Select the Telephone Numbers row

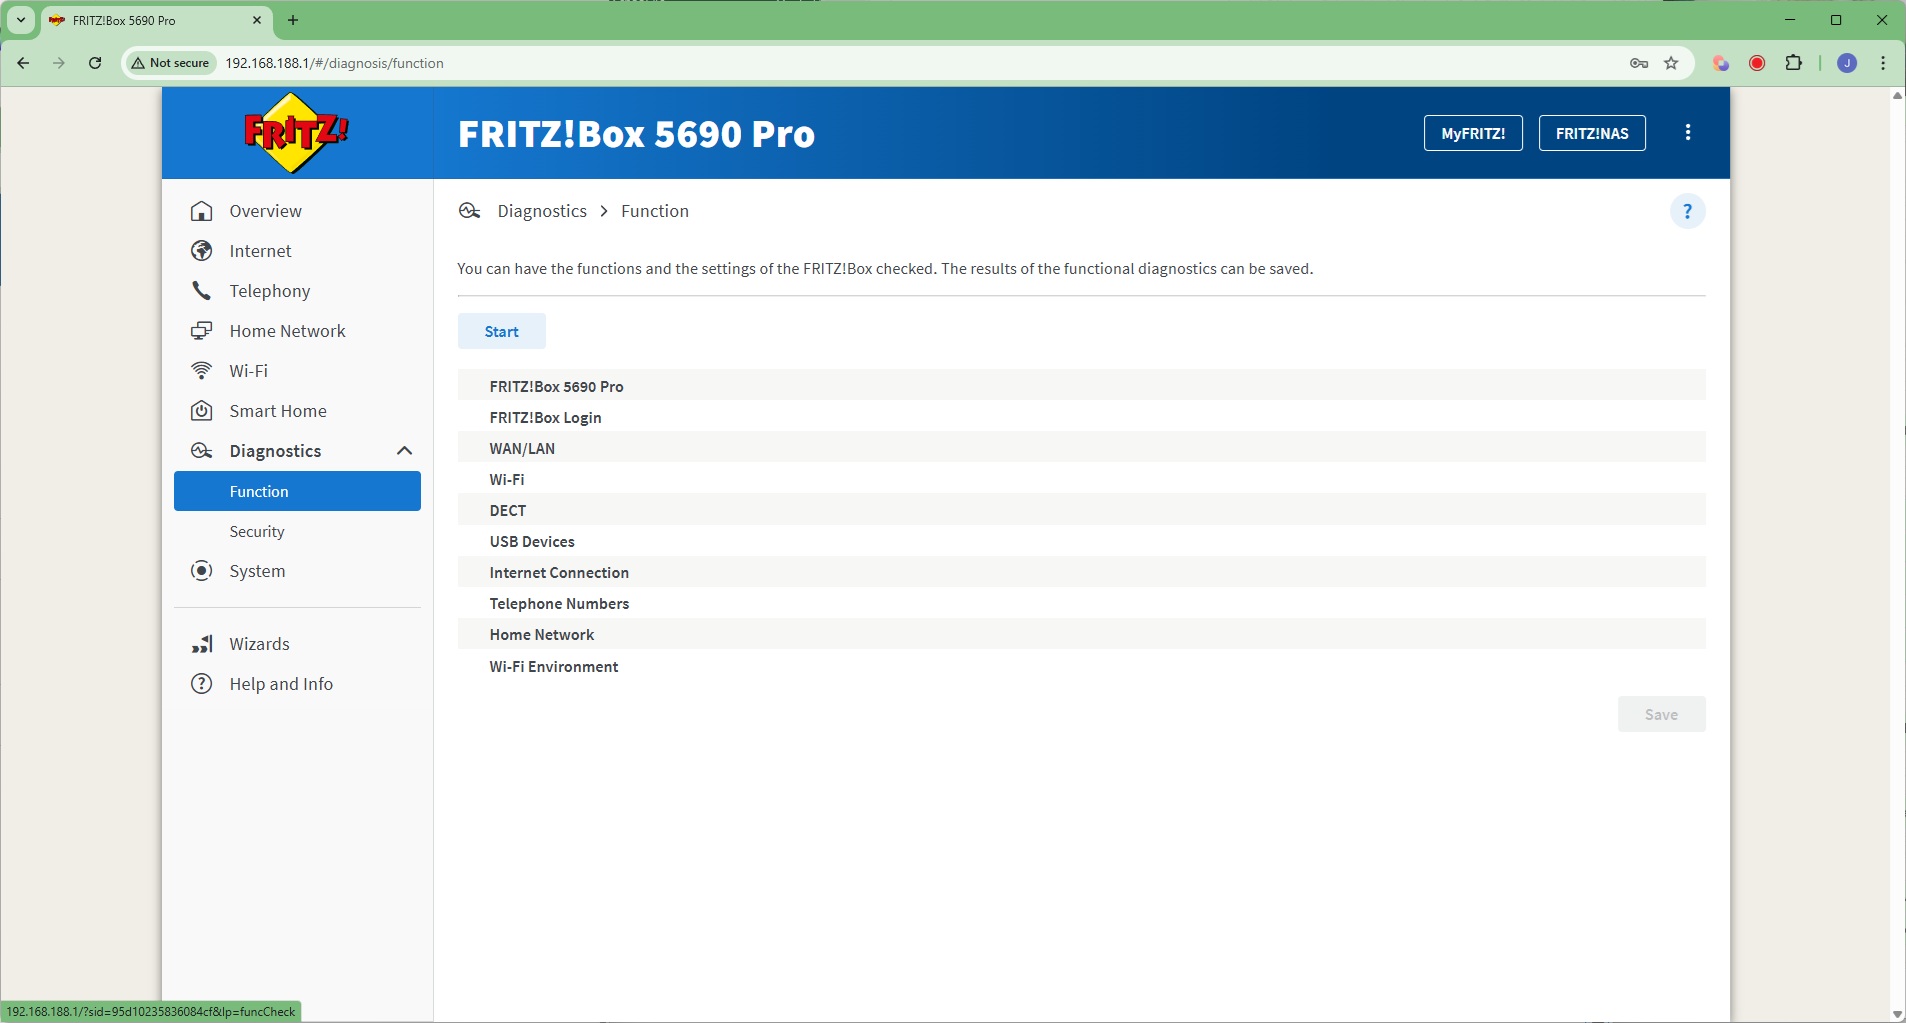[1082, 603]
